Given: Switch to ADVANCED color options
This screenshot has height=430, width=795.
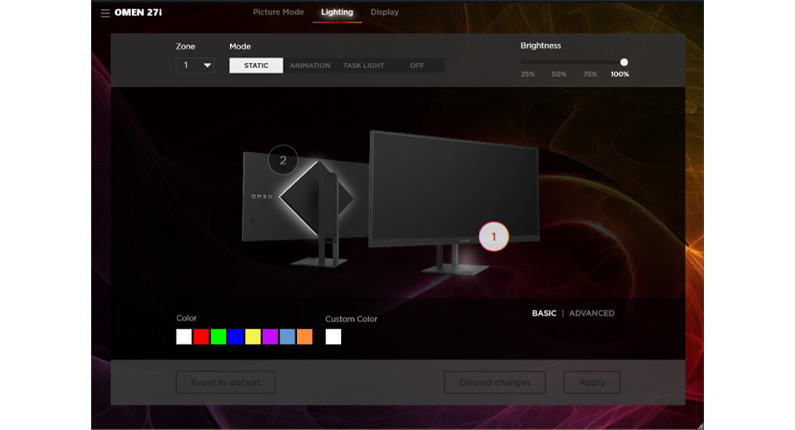Looking at the screenshot, I should pyautogui.click(x=592, y=313).
